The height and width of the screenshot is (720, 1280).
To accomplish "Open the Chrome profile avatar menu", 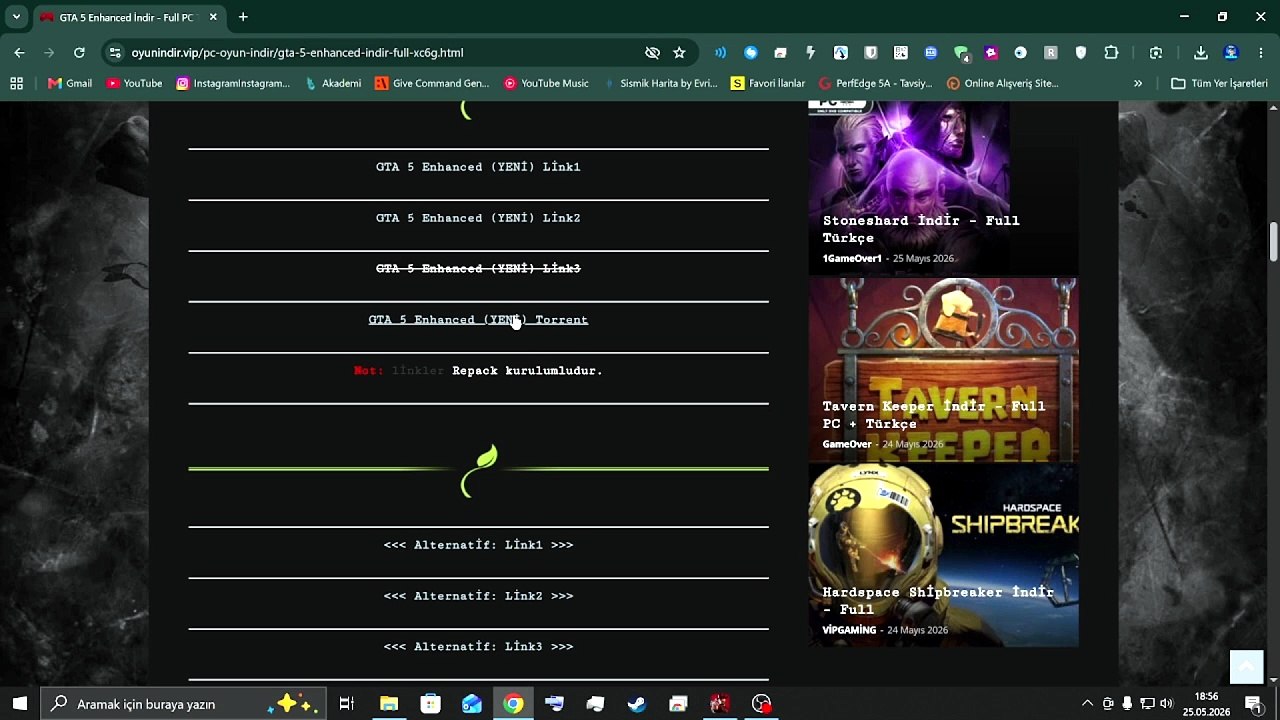I will click(1231, 53).
